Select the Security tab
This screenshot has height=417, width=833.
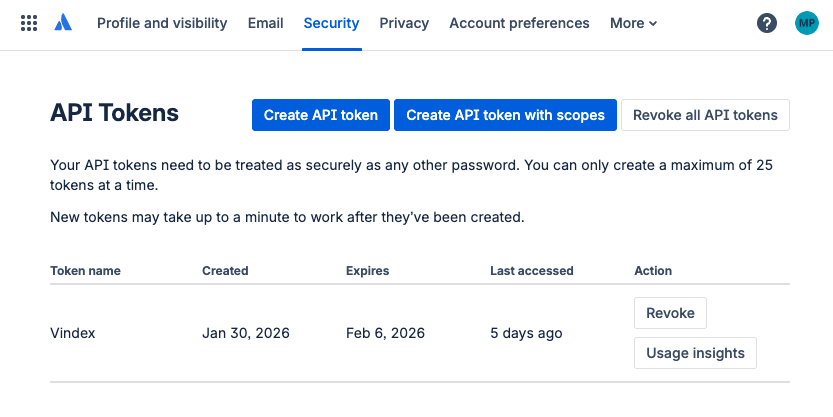click(331, 23)
